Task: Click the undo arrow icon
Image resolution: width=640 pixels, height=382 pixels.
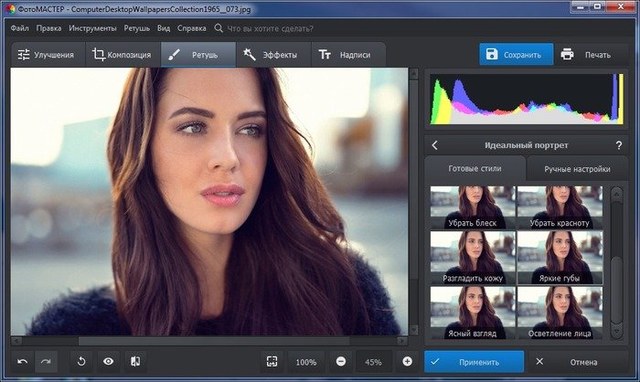Action: tap(22, 362)
